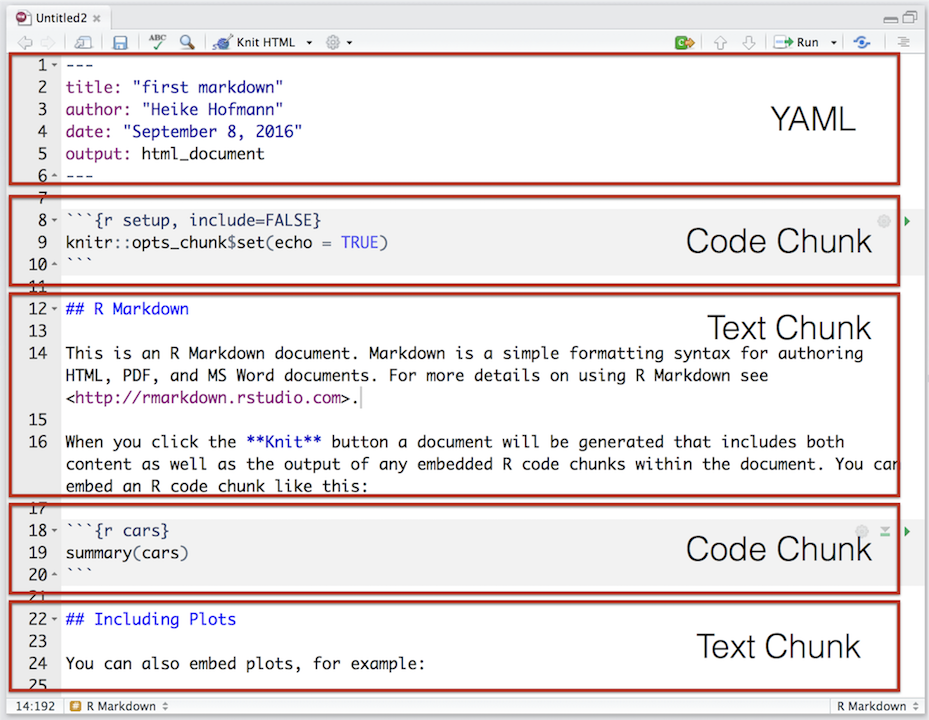Open the Run options dropdown arrow
This screenshot has height=720, width=929.
[834, 43]
